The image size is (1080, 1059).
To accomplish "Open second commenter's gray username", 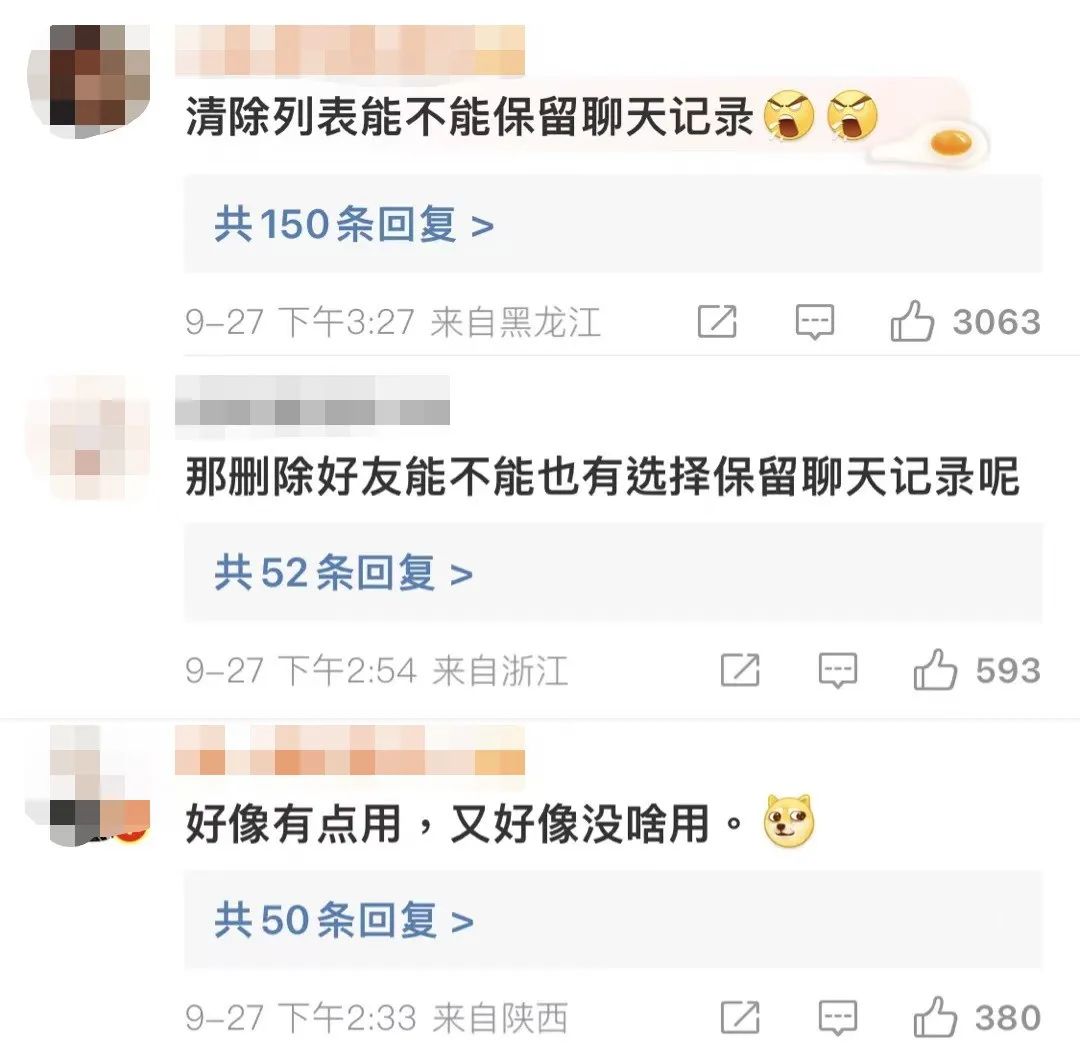I will [312, 407].
